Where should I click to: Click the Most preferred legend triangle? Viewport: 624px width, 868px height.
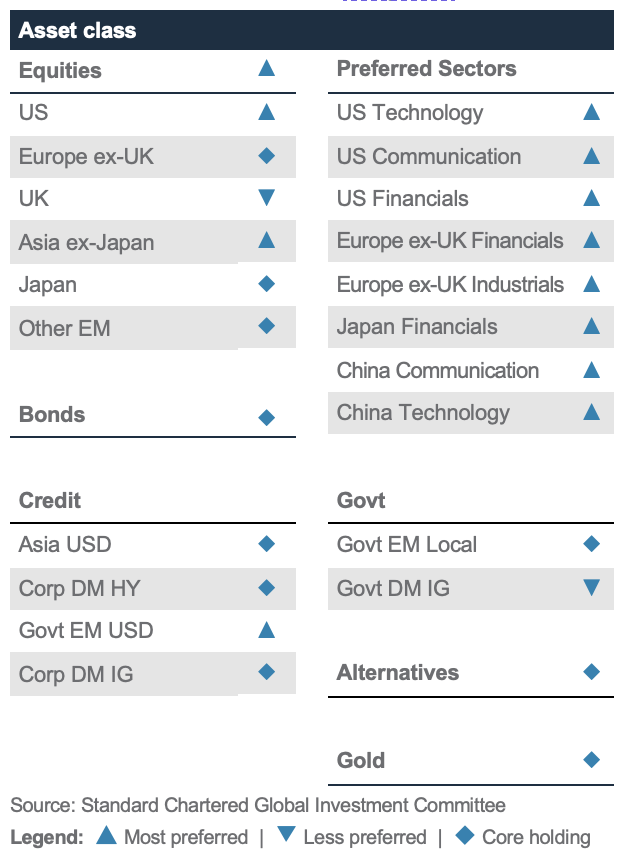[106, 835]
